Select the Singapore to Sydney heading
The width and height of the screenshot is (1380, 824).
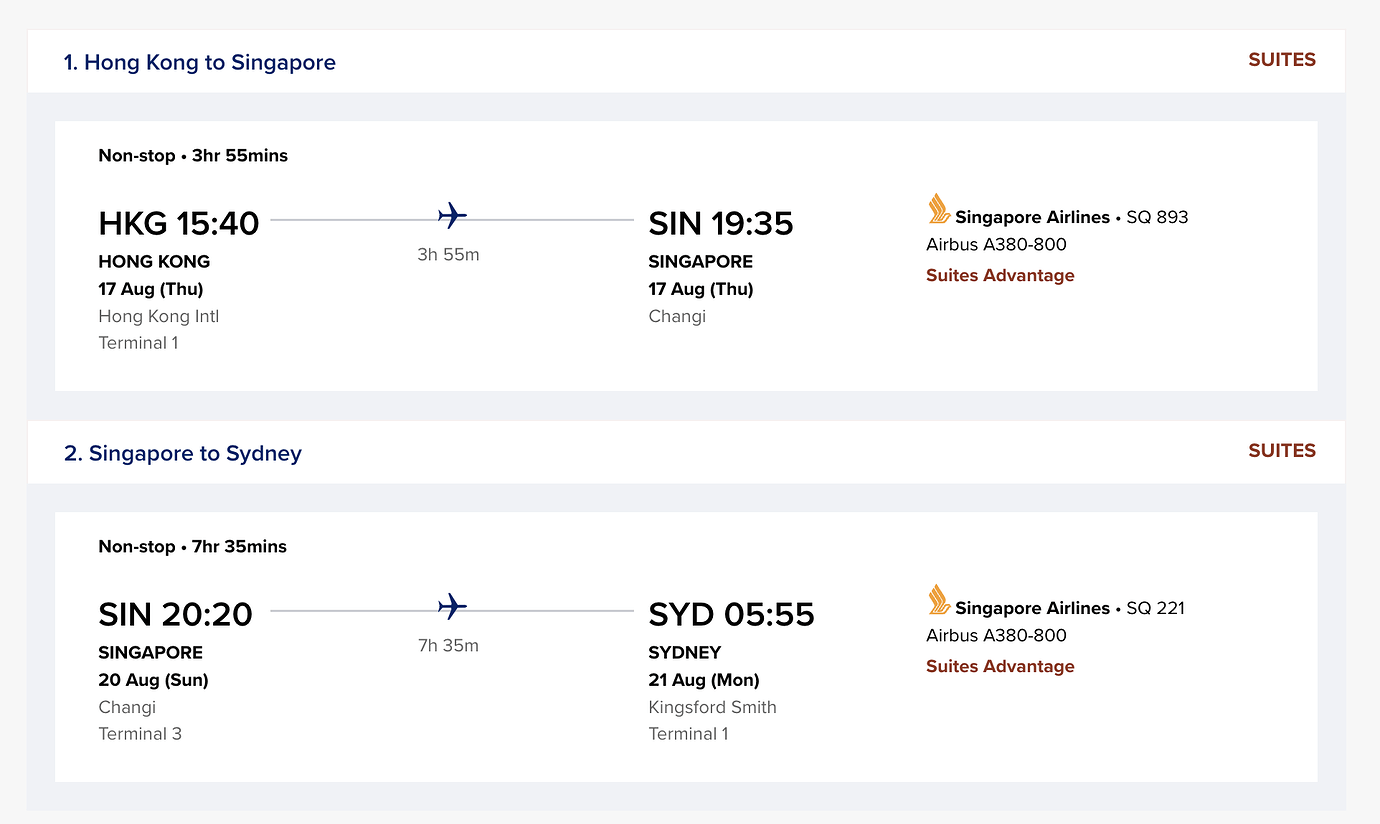pos(183,454)
